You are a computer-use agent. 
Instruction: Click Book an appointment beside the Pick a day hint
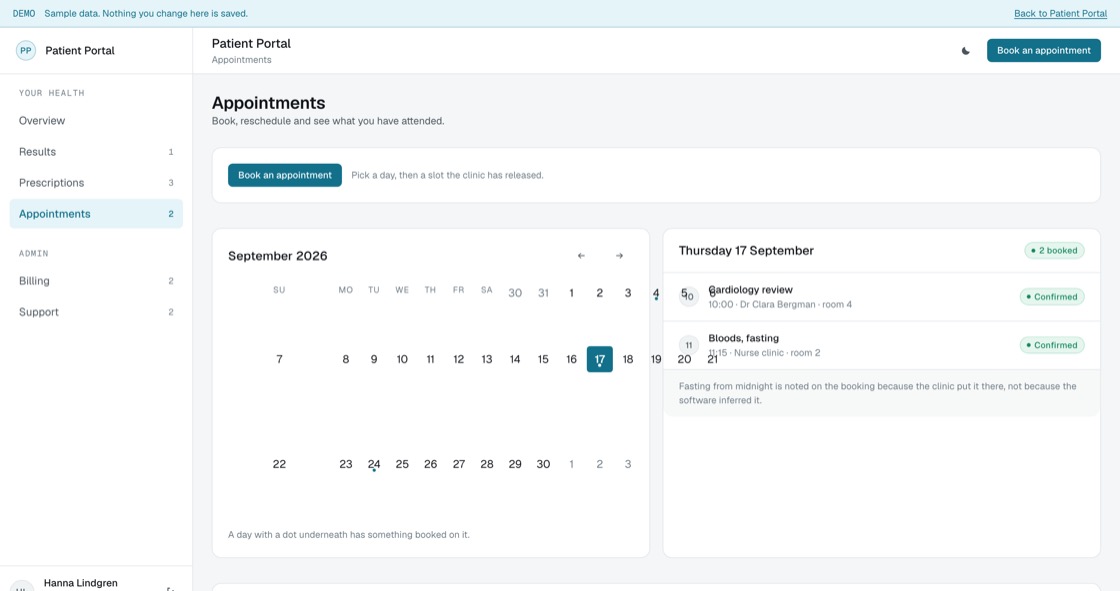[x=285, y=175]
